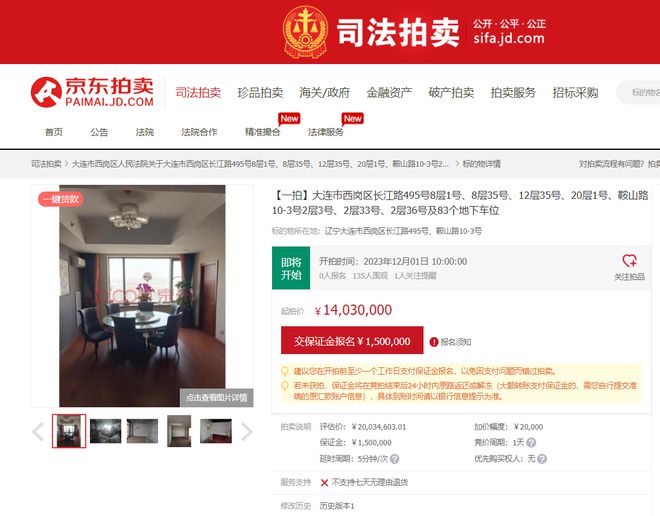Select second property thumbnail
Viewport: 660px width, 516px height.
tap(106, 431)
